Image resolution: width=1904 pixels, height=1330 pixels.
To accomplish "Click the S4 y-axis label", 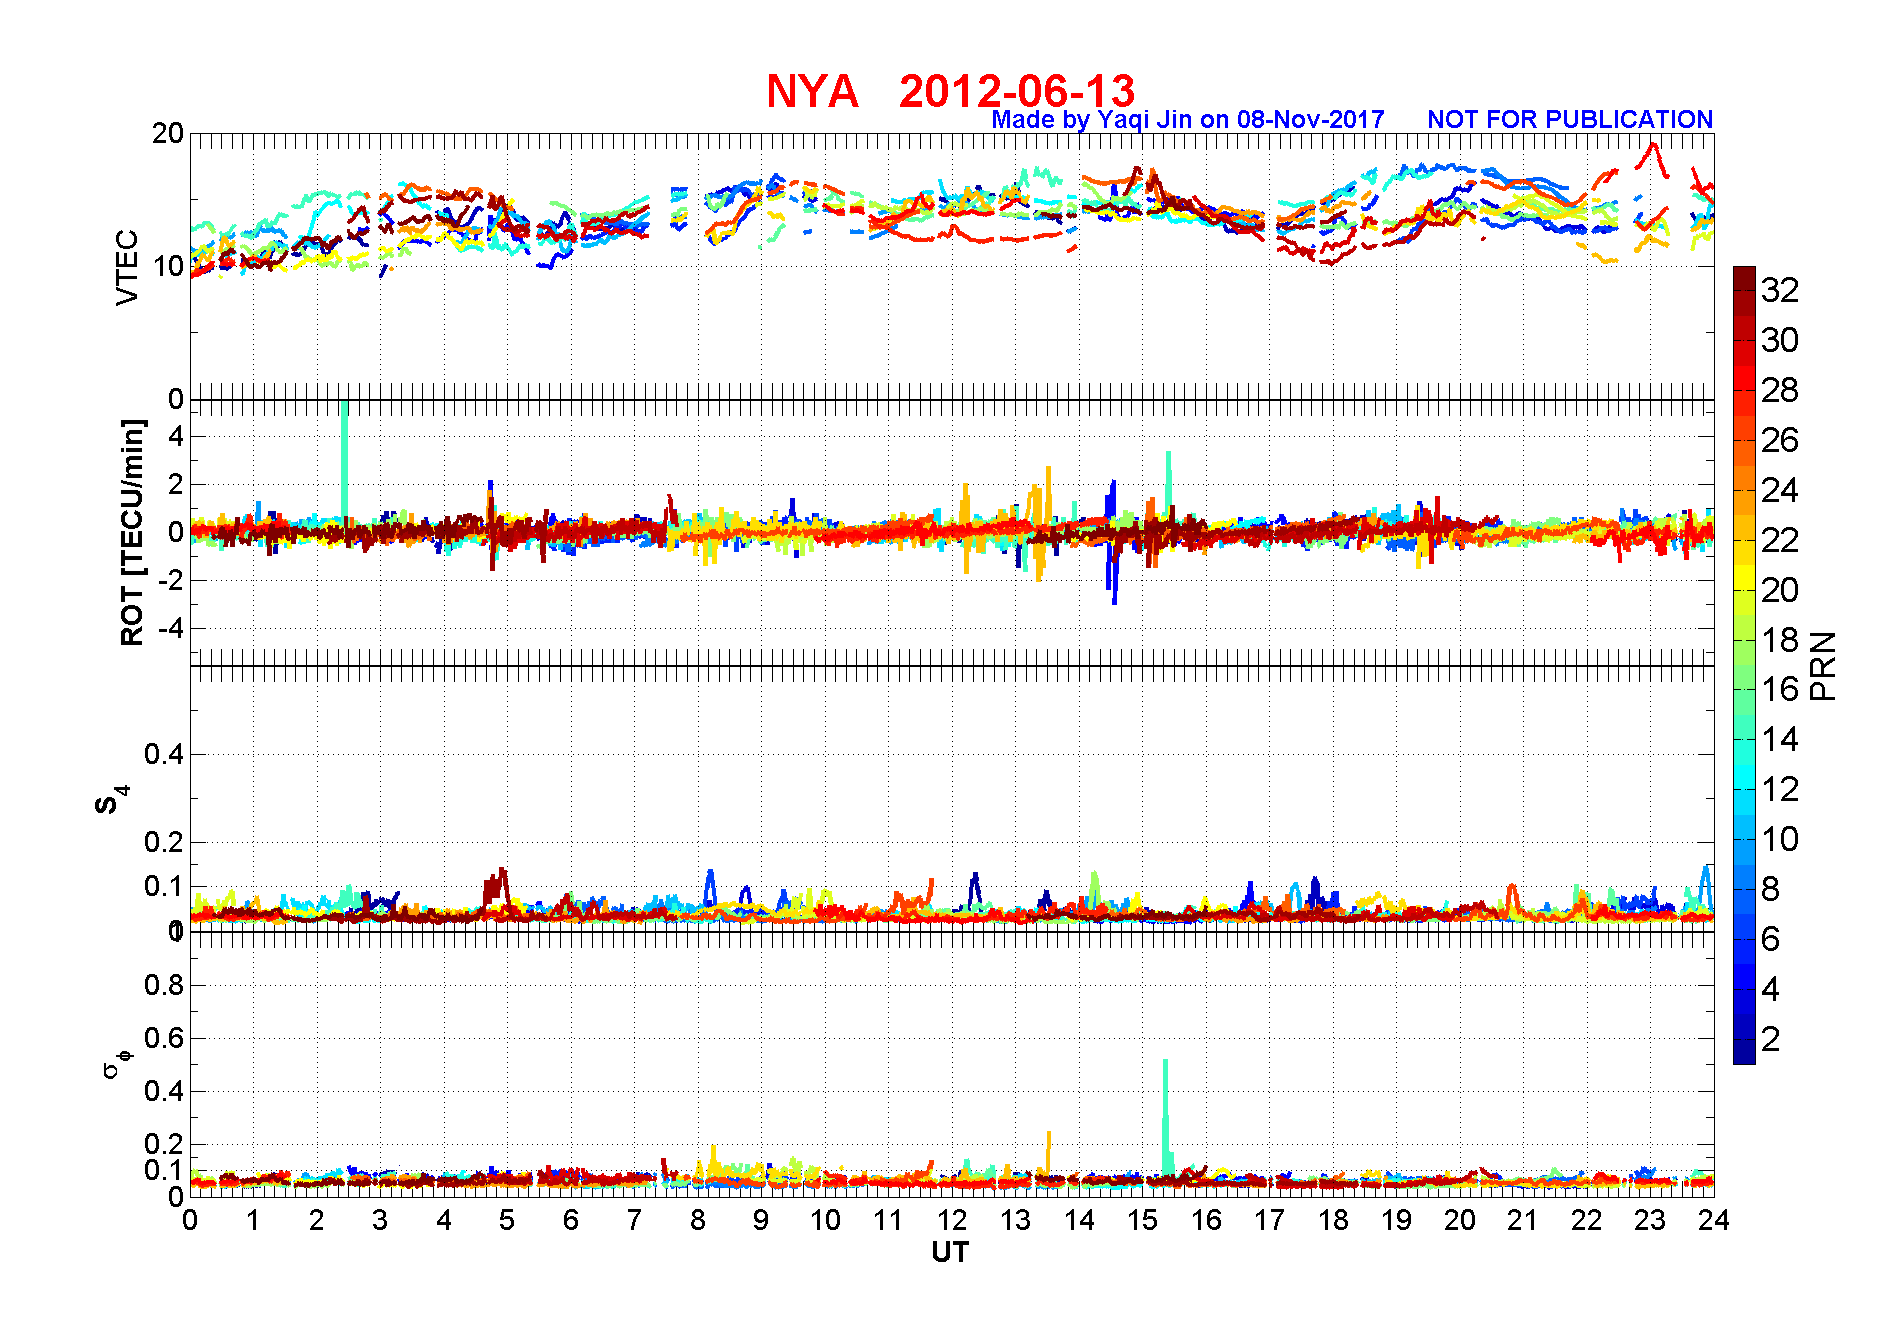I will pyautogui.click(x=111, y=801).
